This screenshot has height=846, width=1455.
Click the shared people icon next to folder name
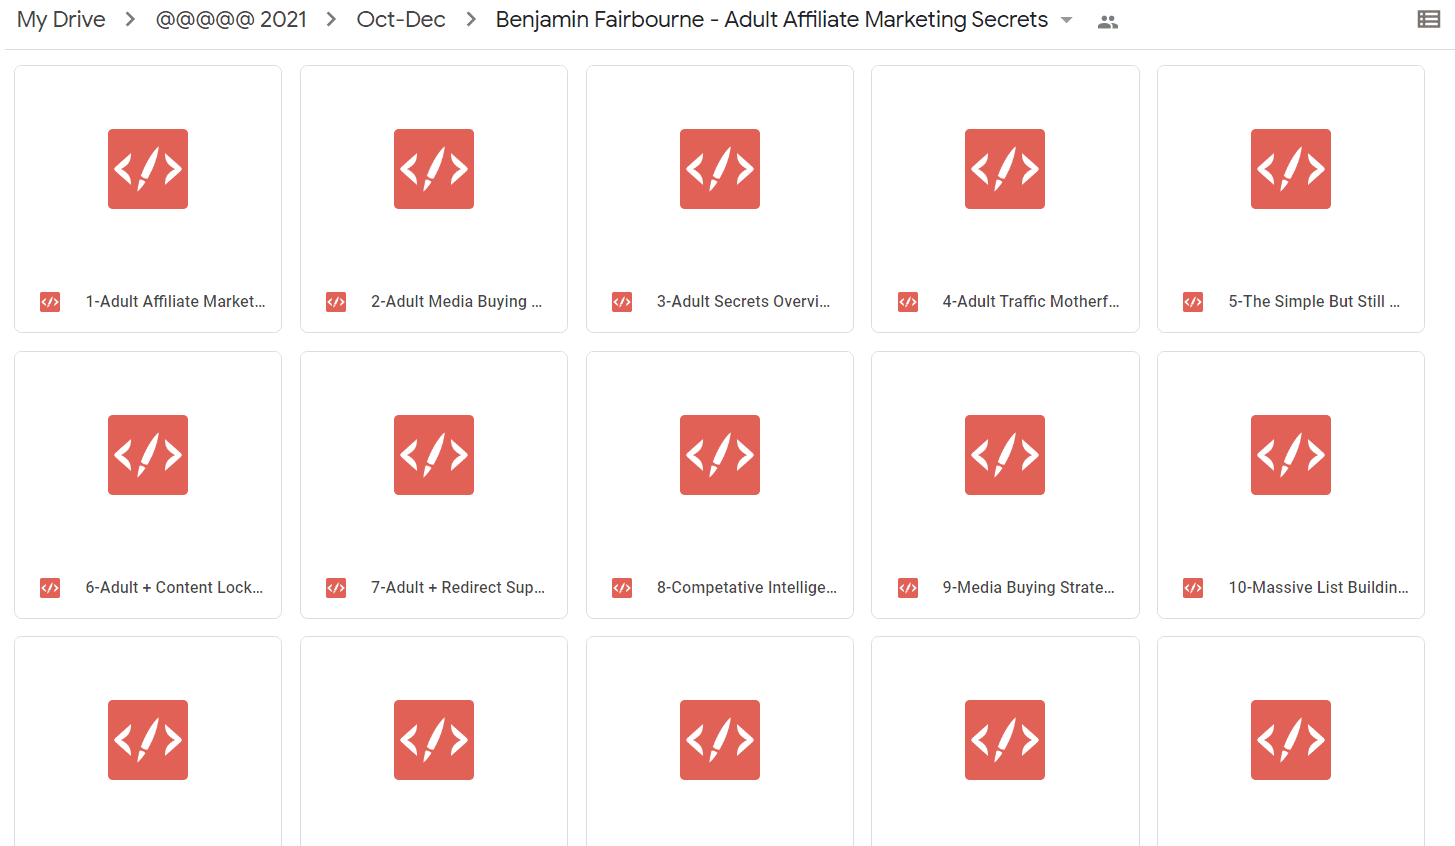[1108, 22]
